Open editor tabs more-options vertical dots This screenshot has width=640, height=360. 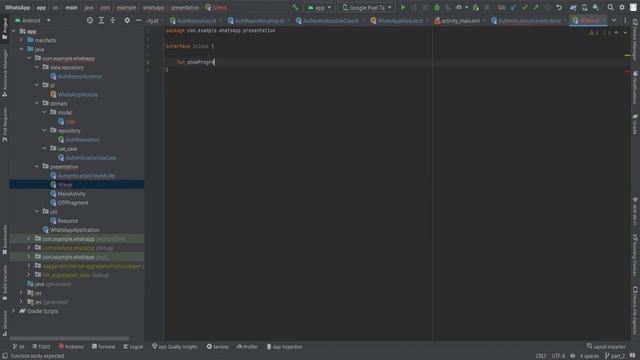pos(625,20)
